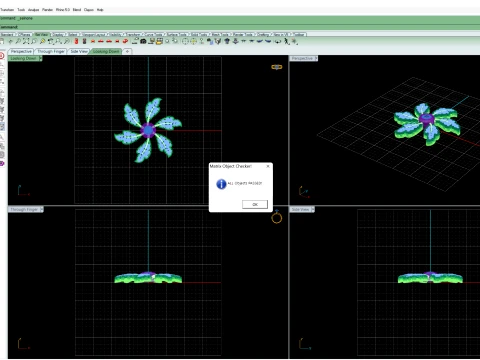The height and width of the screenshot is (360, 480).
Task: Select the Standard toolbar tab
Action: click(8, 34)
